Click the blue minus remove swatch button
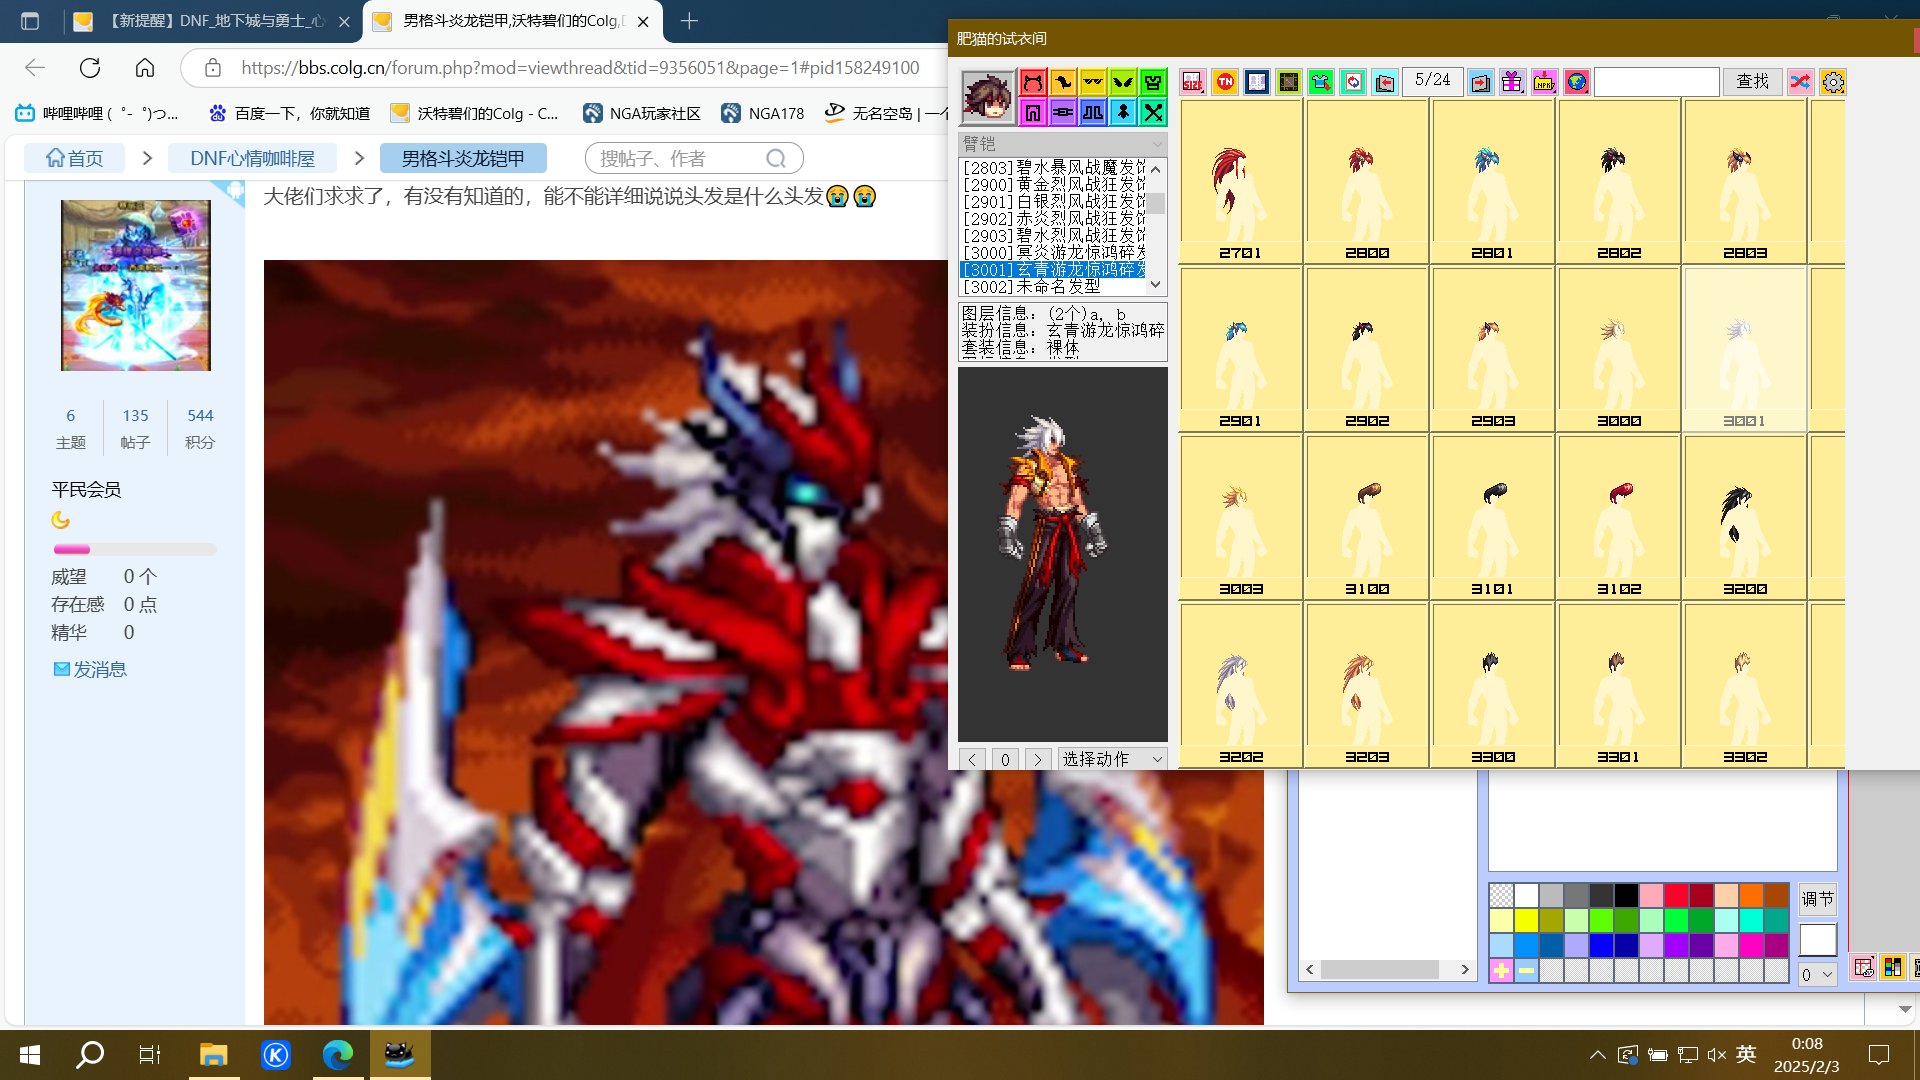This screenshot has width=1920, height=1080. pos(1526,970)
